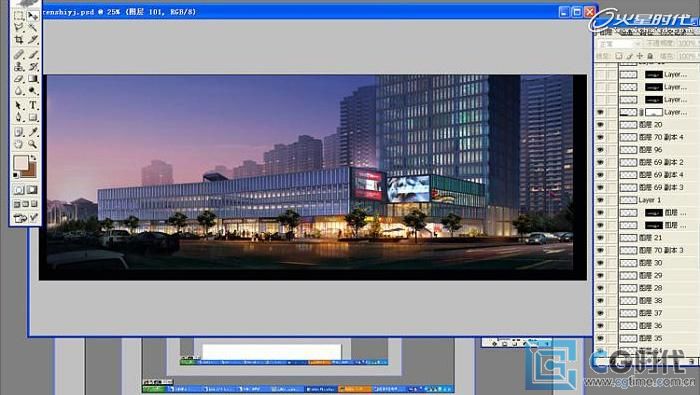Screen dimensions: 700x395
Task: Switch to Standard Screen mode
Action: coord(17,204)
